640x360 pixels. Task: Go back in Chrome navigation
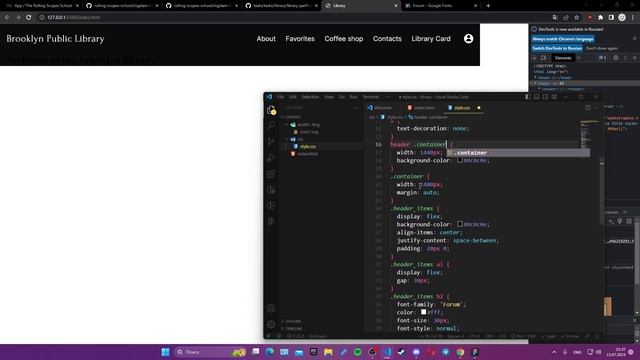click(7, 17)
